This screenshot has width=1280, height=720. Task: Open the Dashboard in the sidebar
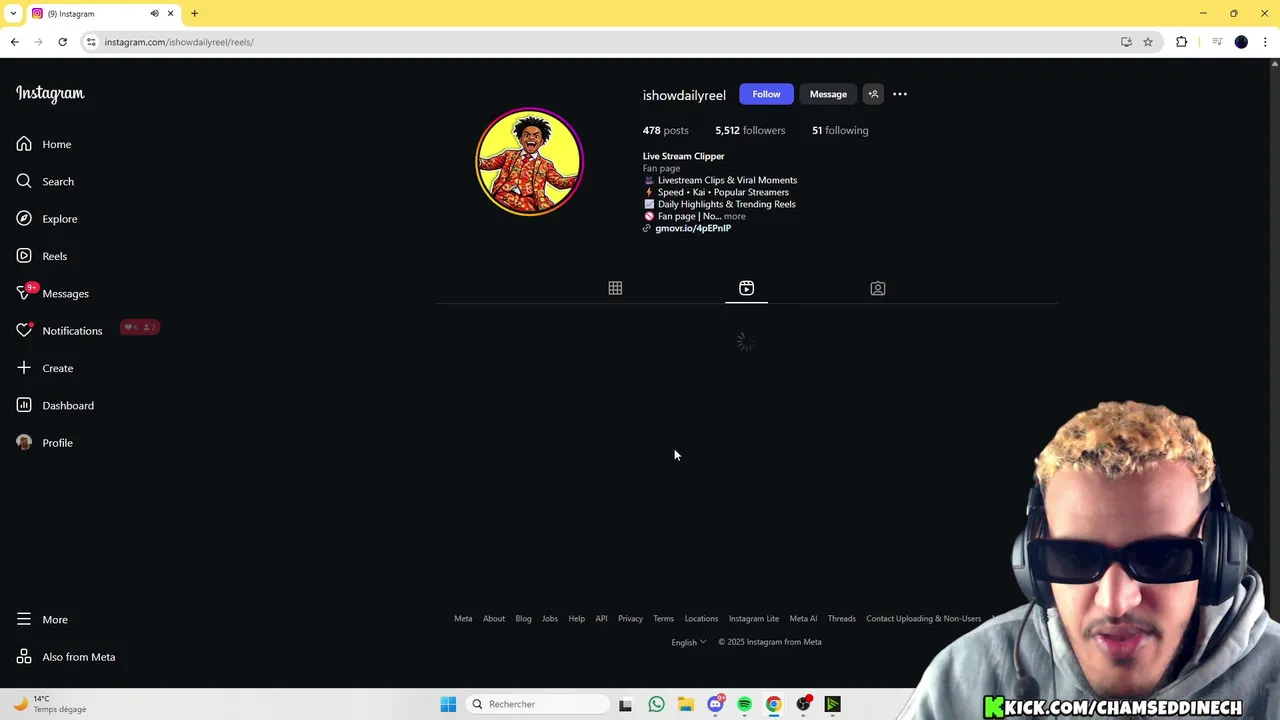click(x=55, y=405)
